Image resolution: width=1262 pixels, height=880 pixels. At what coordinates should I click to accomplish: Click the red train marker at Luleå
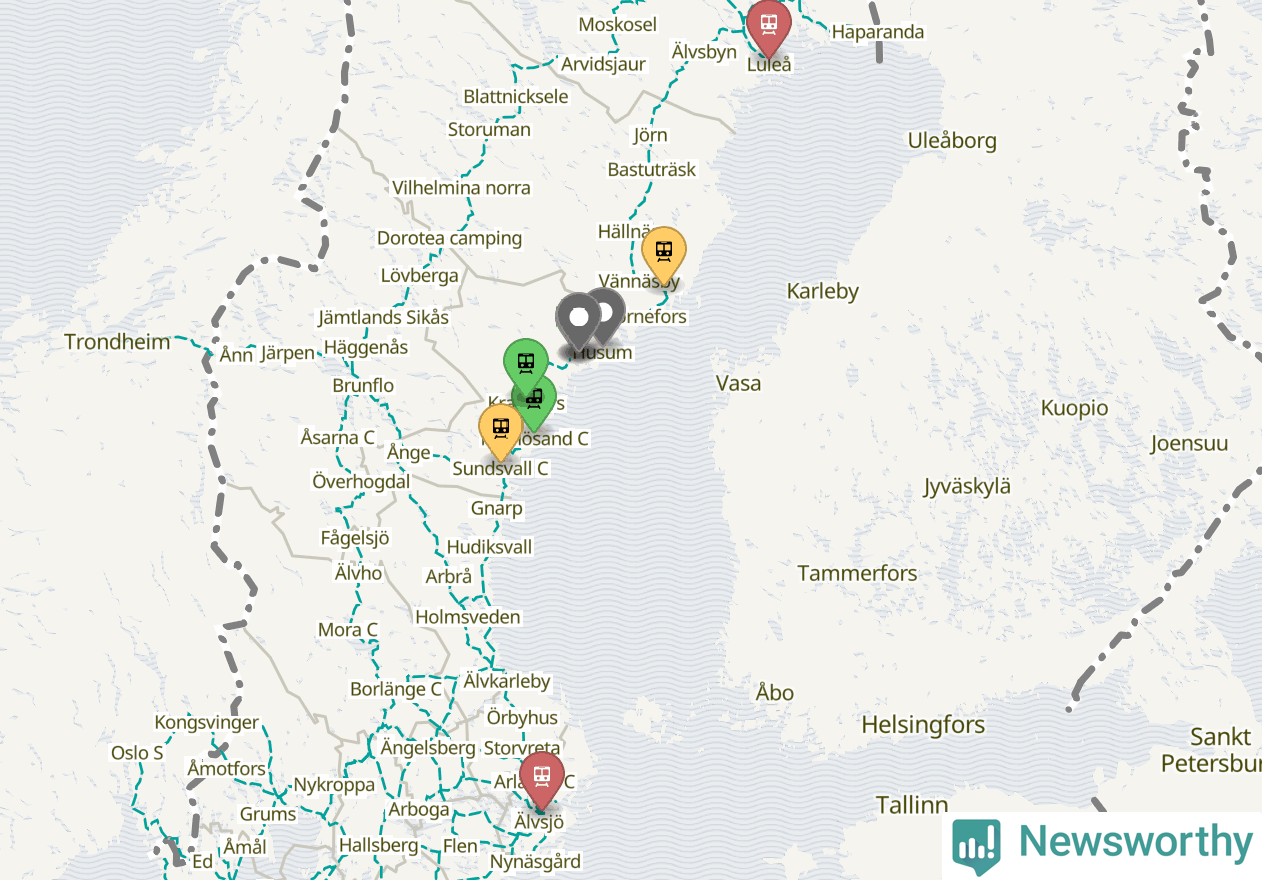(x=768, y=26)
